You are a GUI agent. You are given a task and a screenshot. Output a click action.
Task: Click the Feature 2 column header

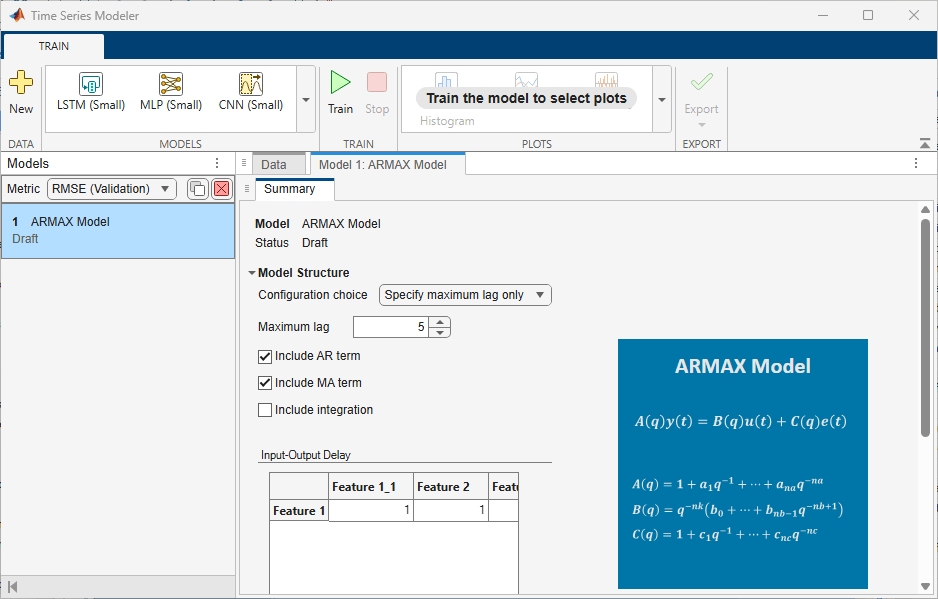451,487
